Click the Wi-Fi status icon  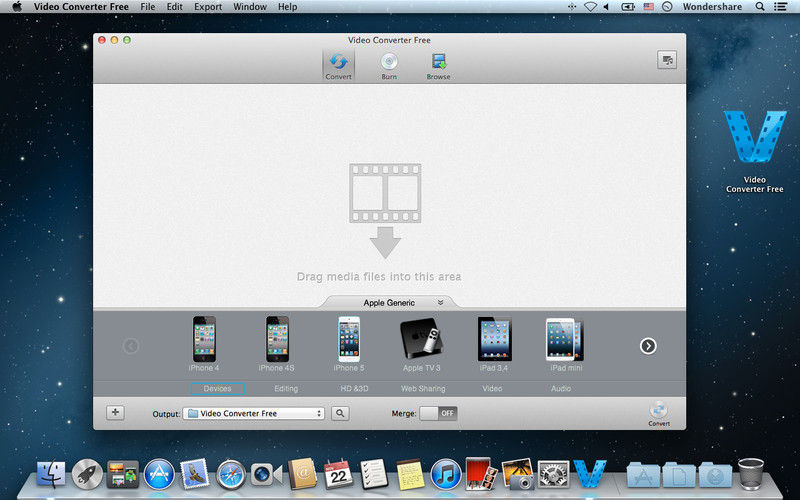point(590,7)
